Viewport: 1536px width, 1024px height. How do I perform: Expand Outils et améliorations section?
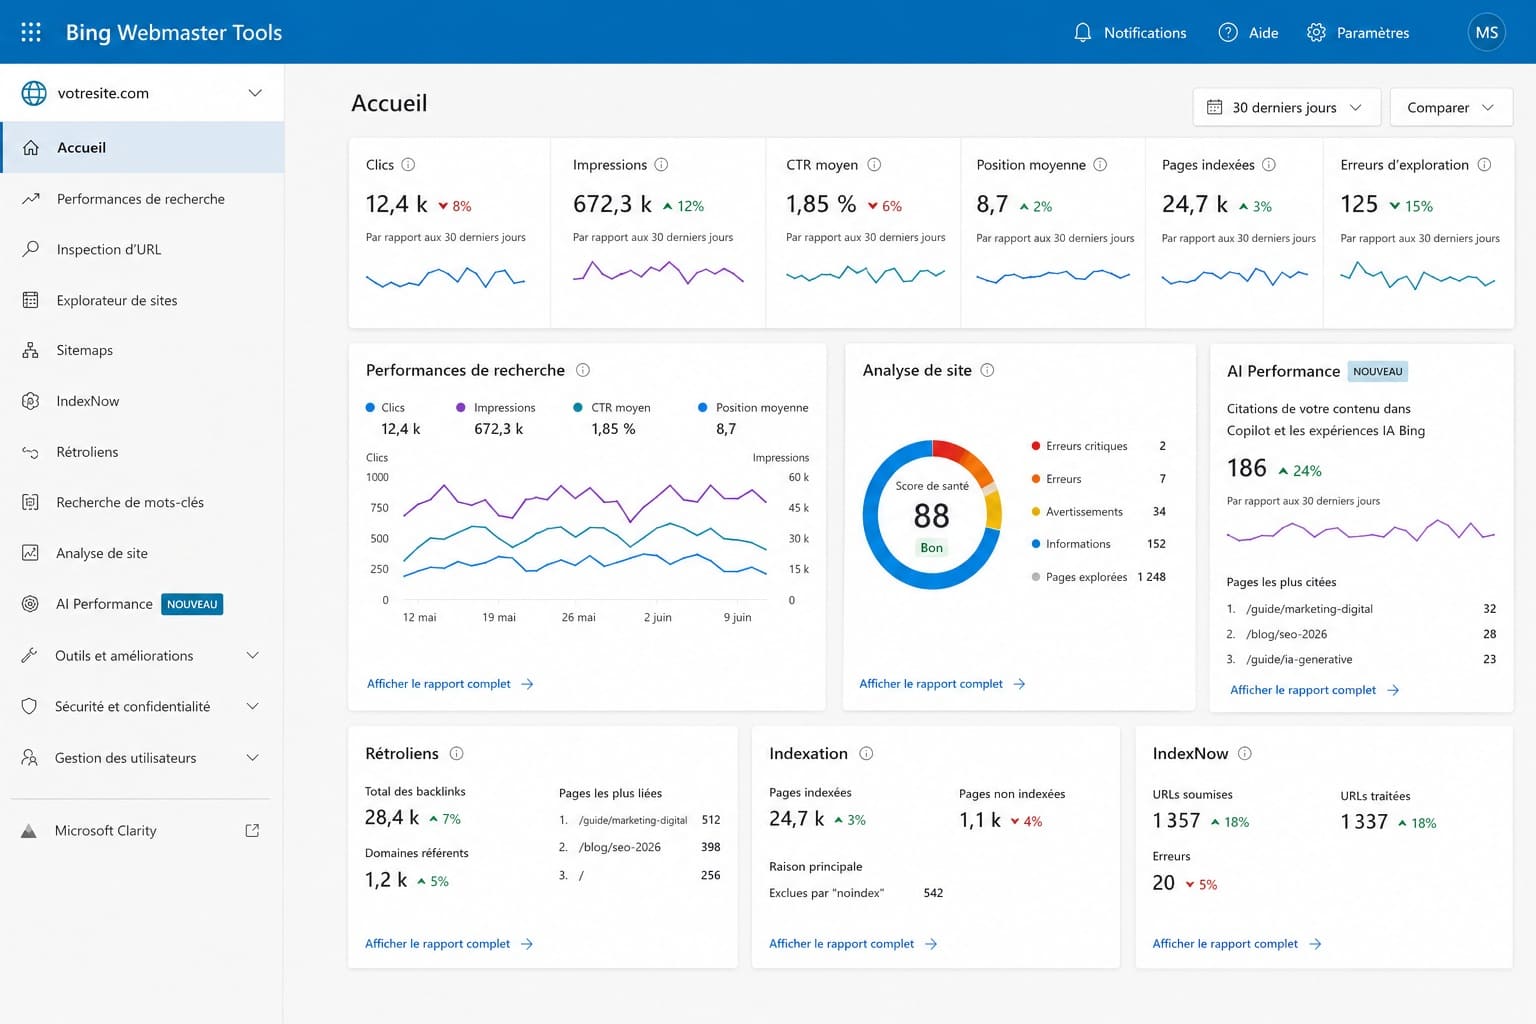coord(142,656)
